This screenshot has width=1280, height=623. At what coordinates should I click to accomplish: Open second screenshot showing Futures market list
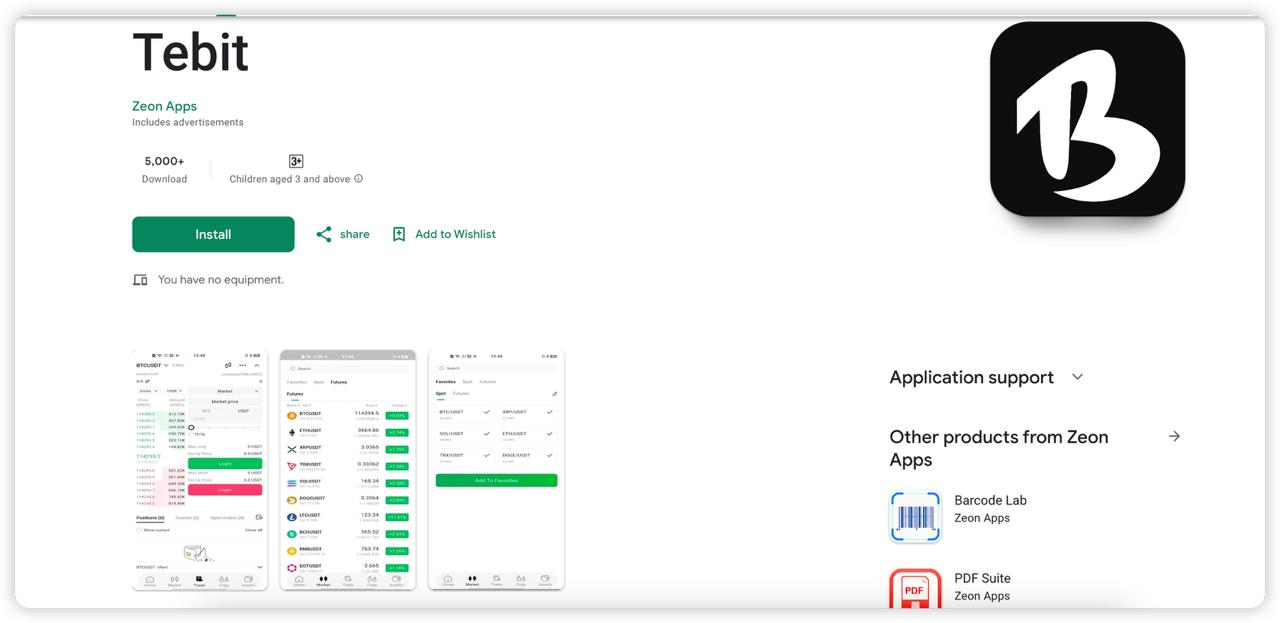348,470
